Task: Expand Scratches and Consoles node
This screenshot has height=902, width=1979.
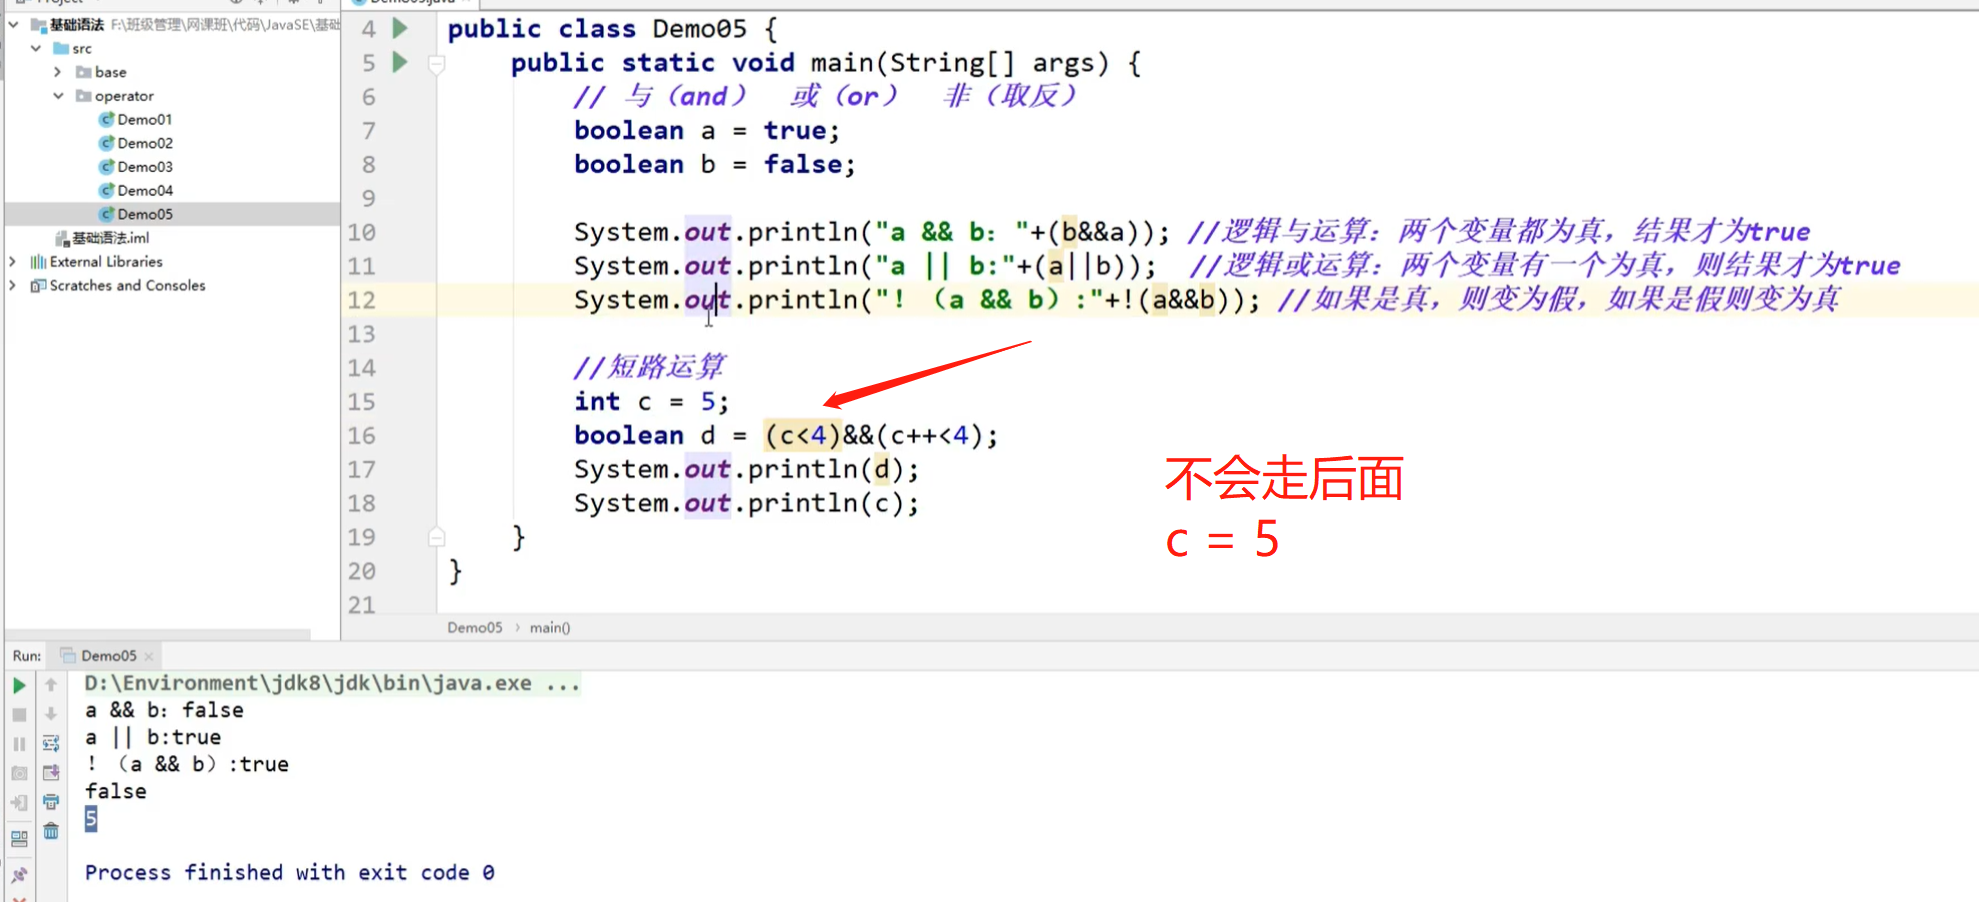Action: click(13, 285)
